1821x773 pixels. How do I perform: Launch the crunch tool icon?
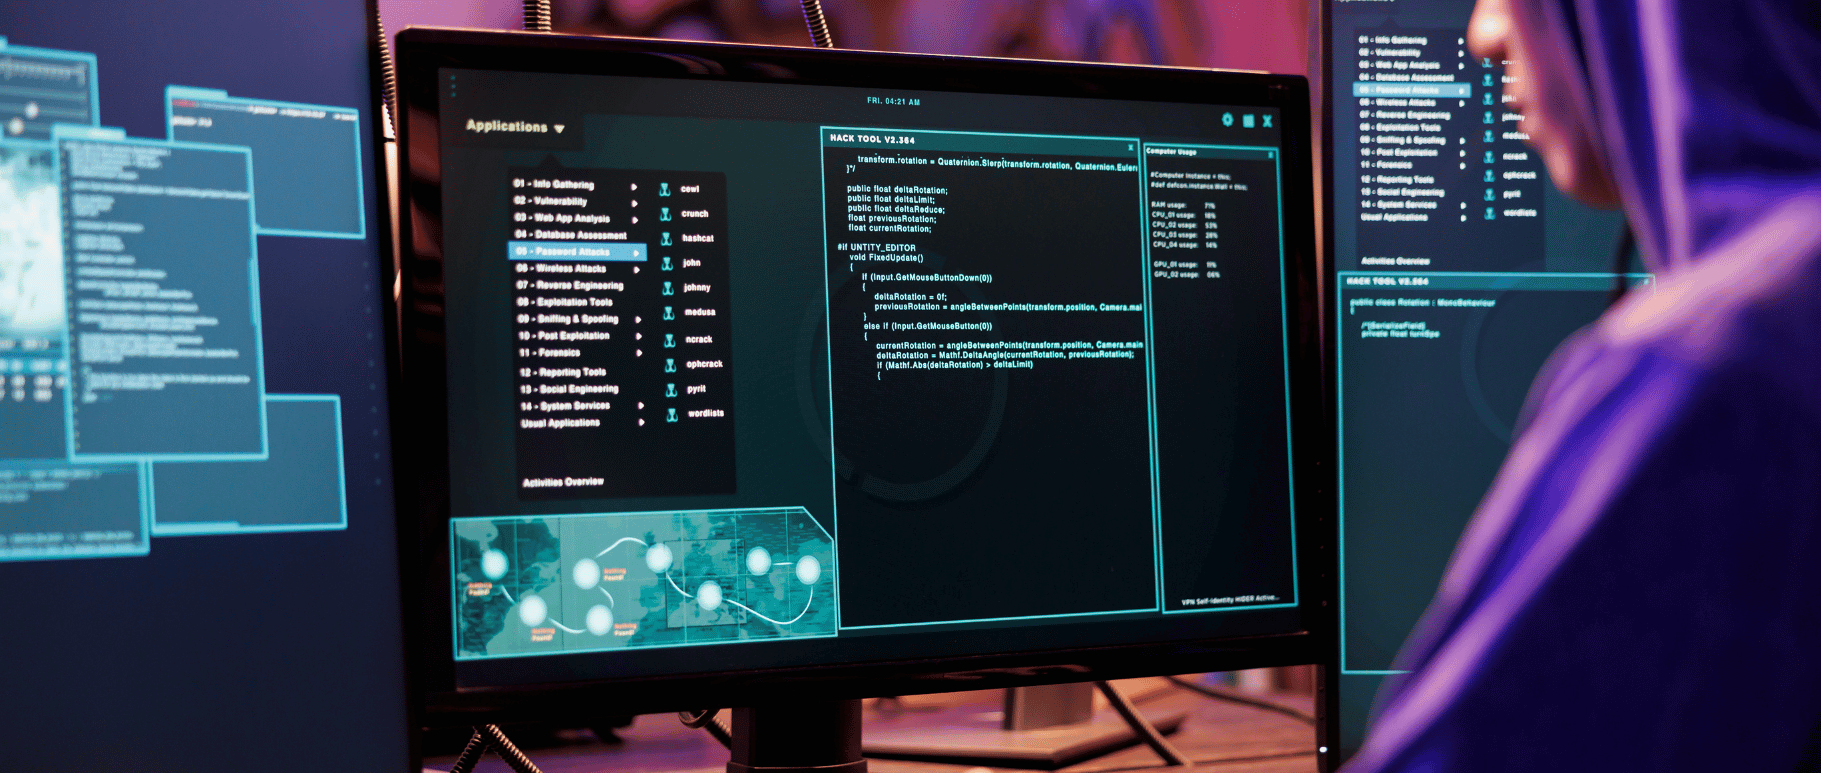pos(665,214)
